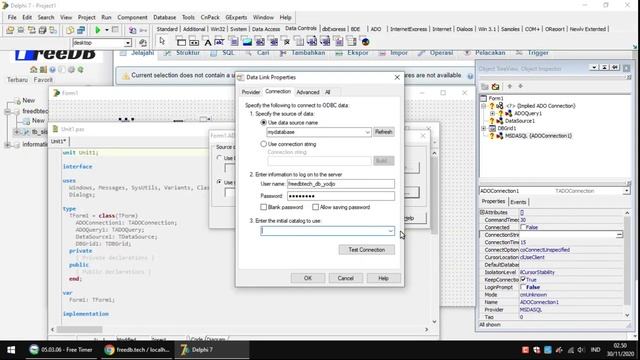Select the Use data source name radio button
The image size is (640, 360).
tap(263, 122)
